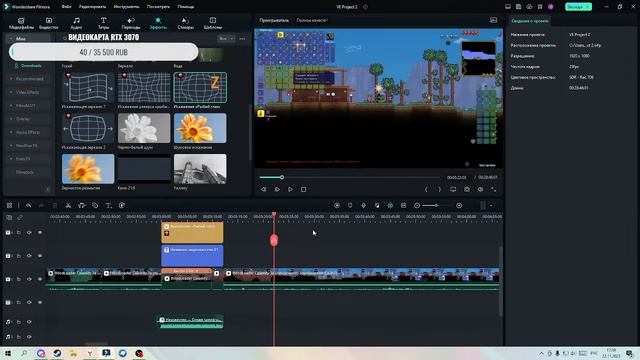640x360 pixels.
Task: Open the Посмотреть menu
Action: (x=158, y=7)
